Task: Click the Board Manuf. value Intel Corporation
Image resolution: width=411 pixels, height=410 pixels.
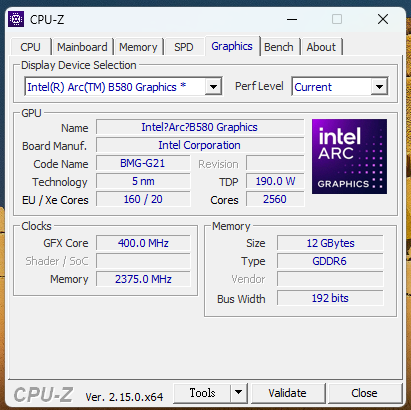Action: pos(200,145)
